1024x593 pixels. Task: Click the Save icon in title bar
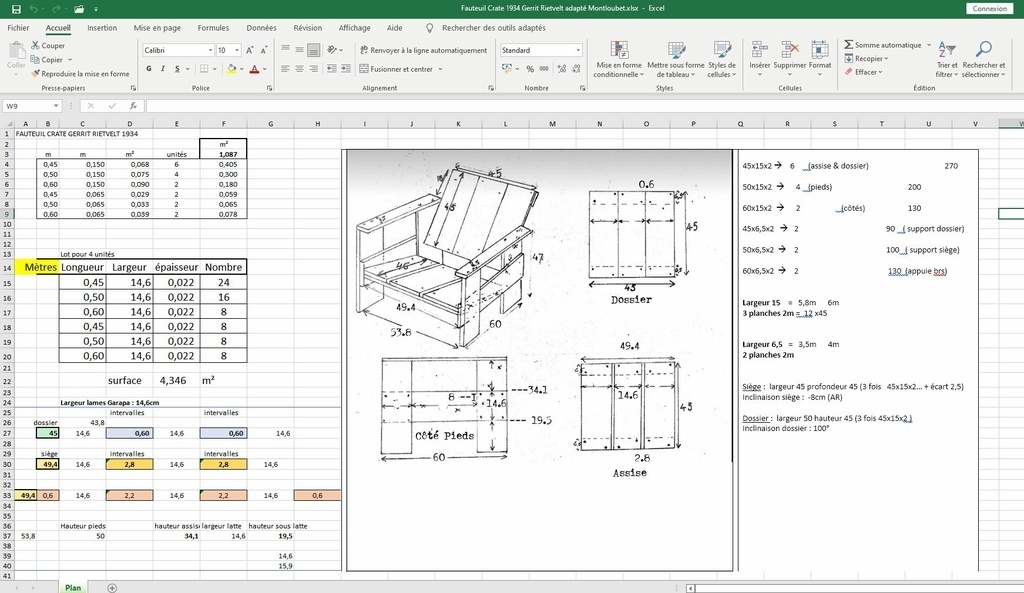16,8
